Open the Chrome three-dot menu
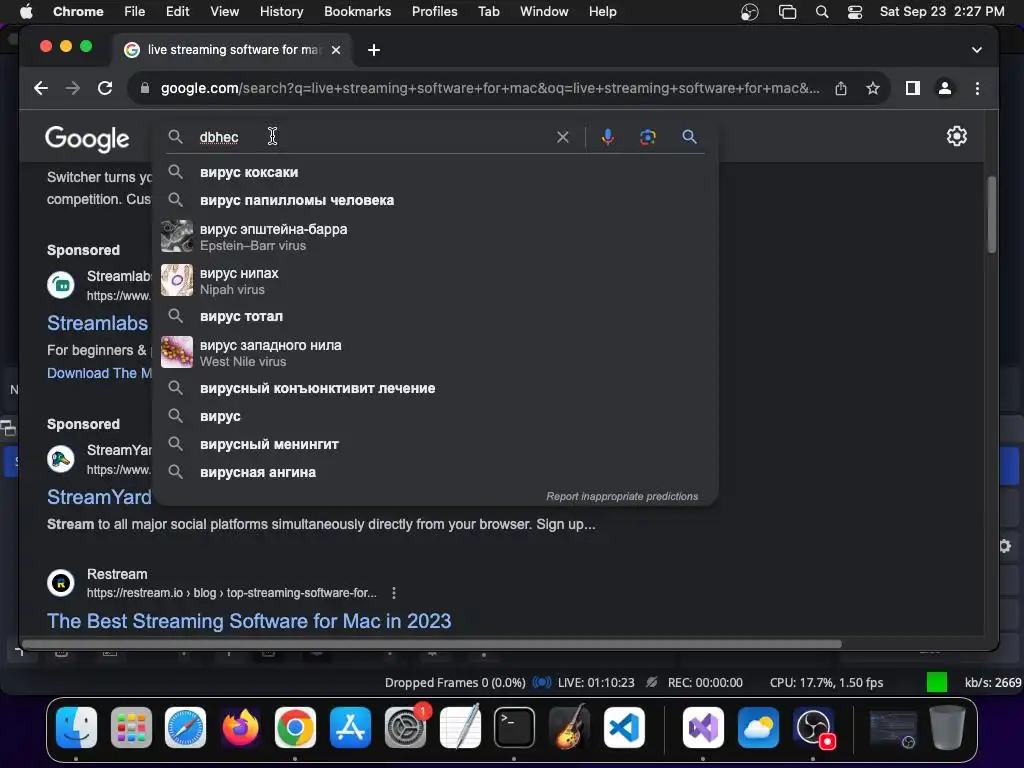 point(977,88)
